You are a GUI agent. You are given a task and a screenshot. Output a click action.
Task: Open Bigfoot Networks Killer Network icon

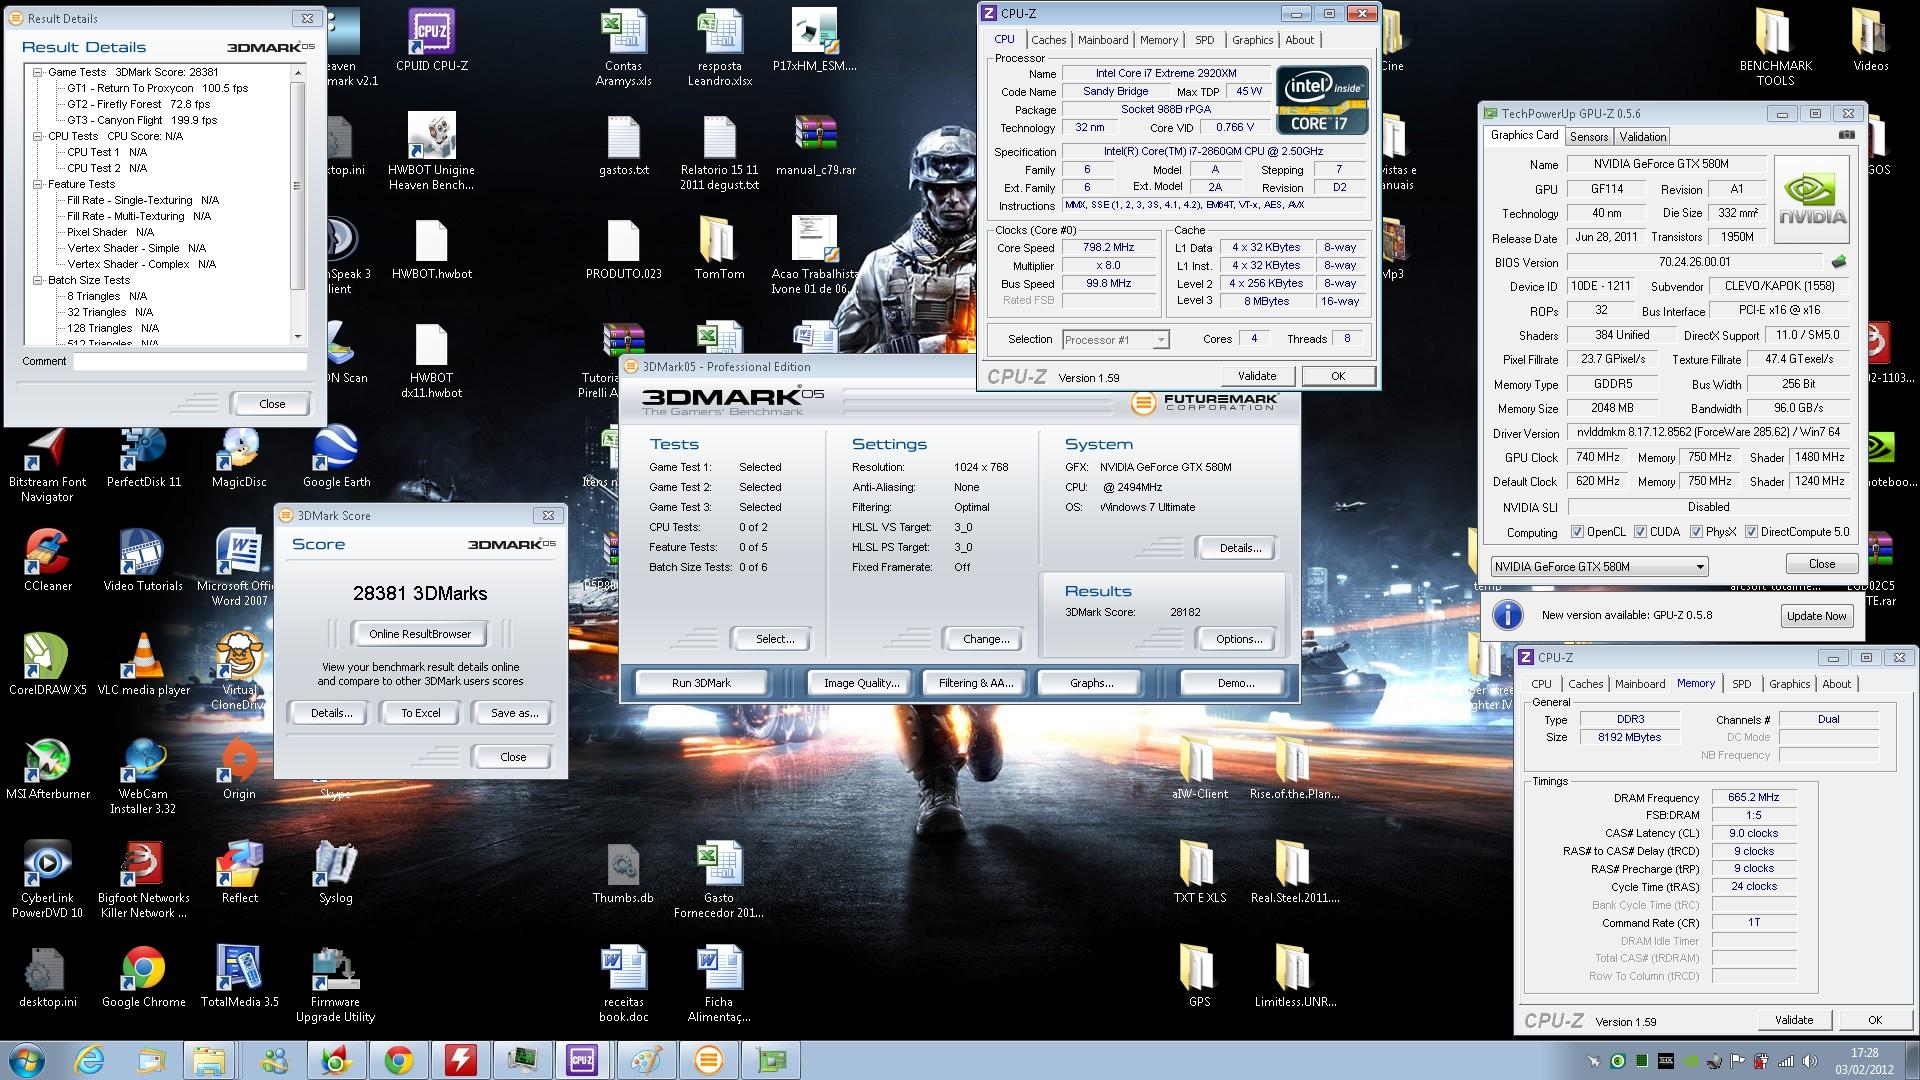144,880
